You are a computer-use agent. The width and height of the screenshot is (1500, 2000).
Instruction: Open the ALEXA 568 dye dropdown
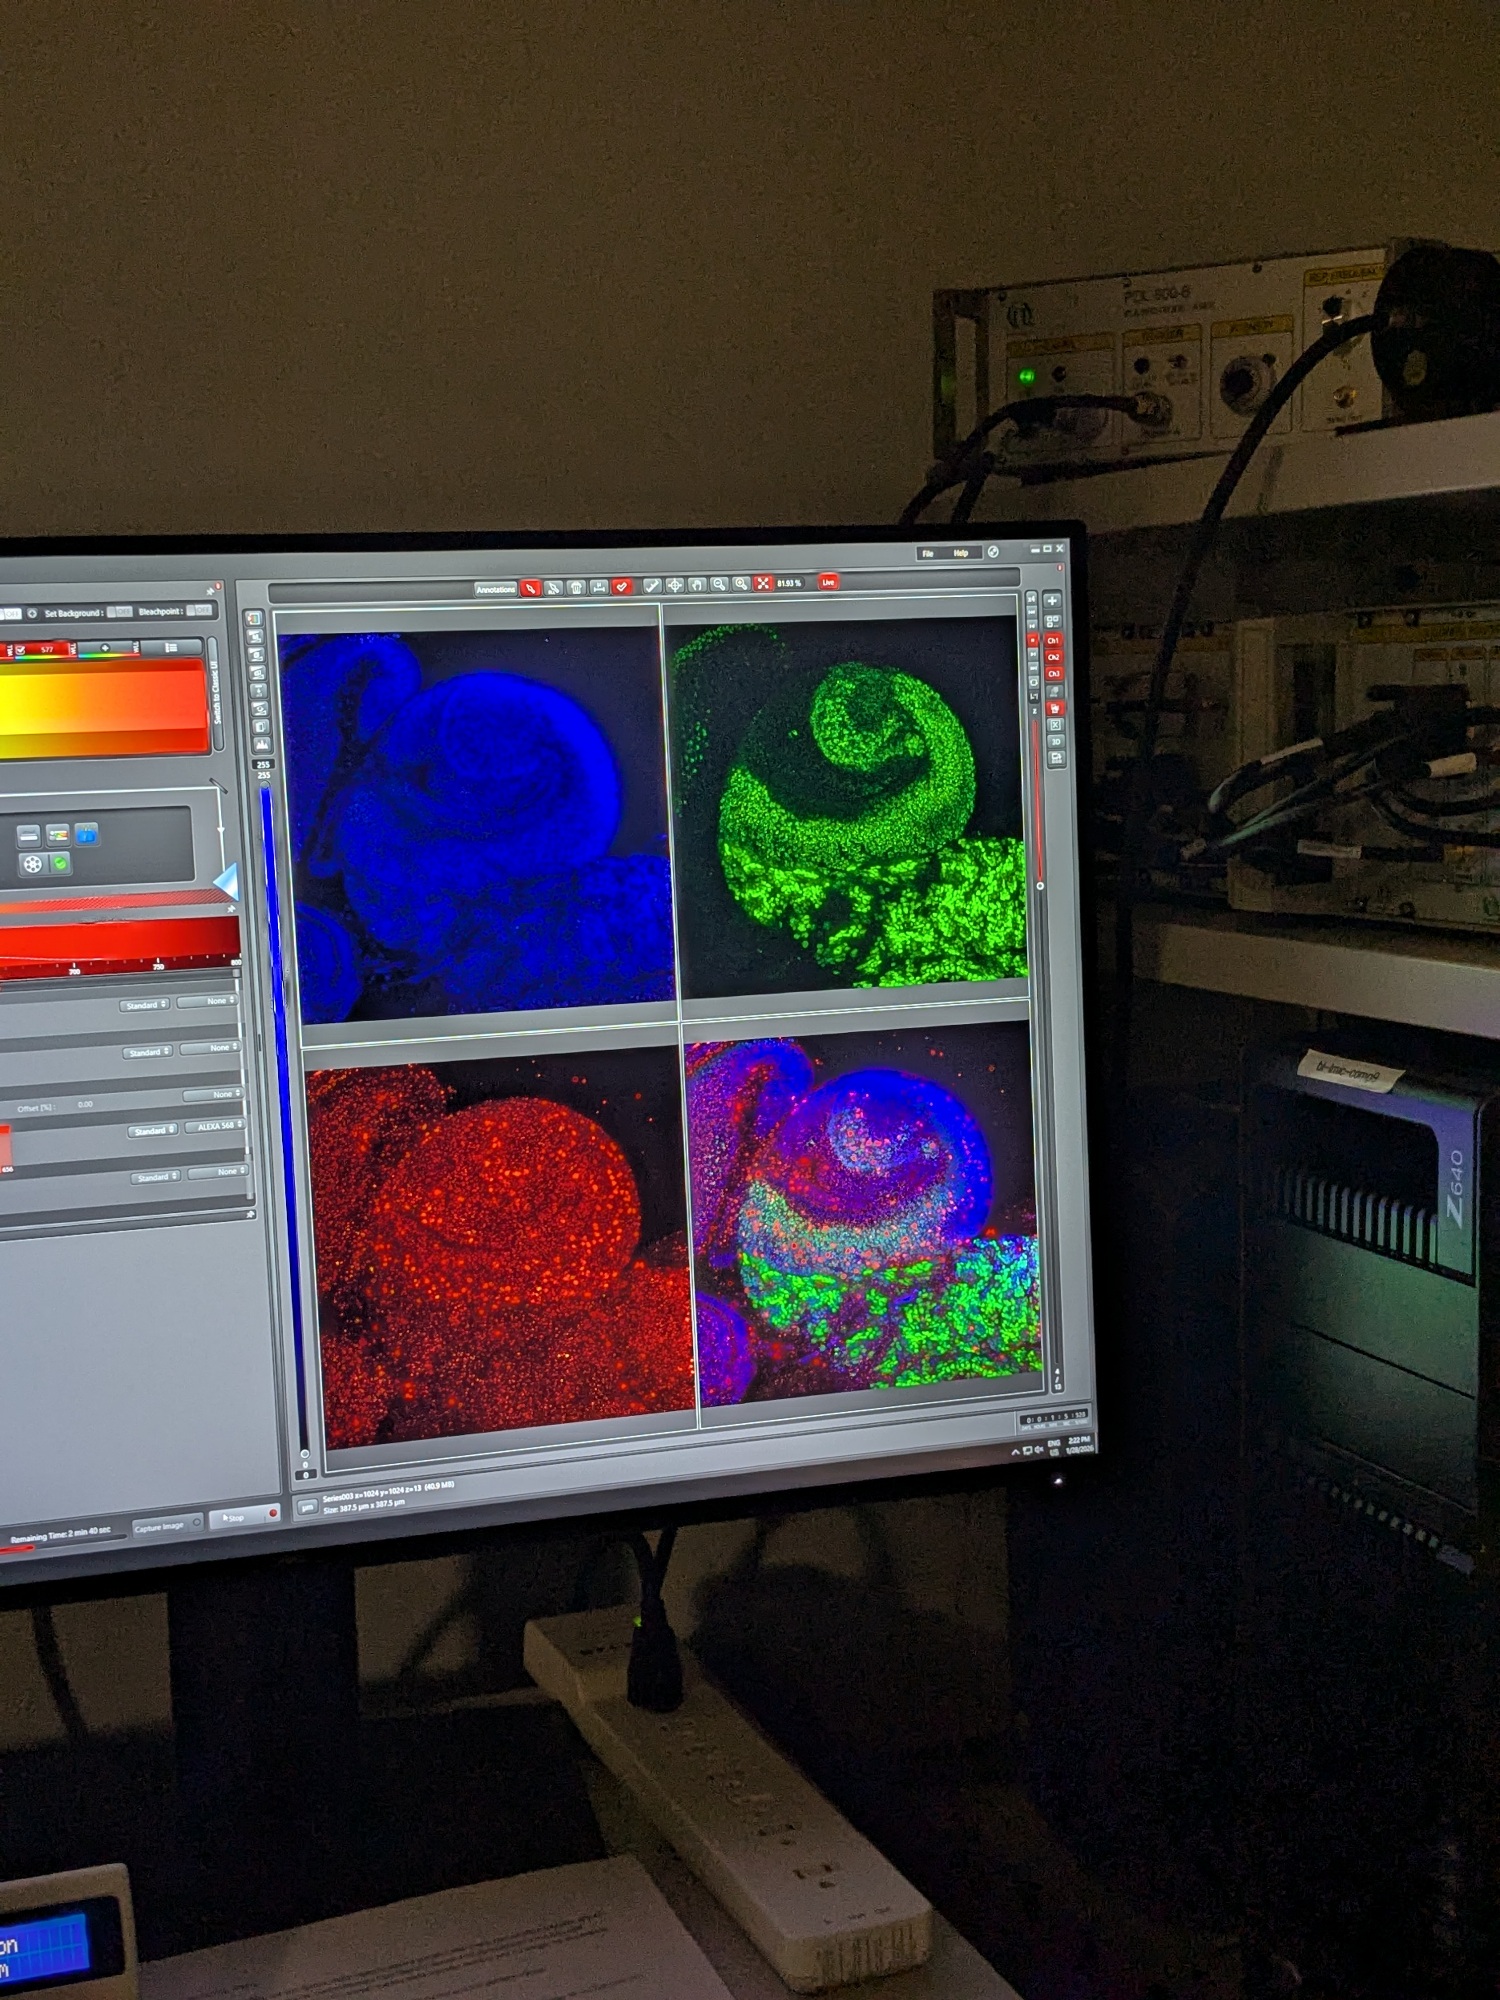coord(218,1127)
